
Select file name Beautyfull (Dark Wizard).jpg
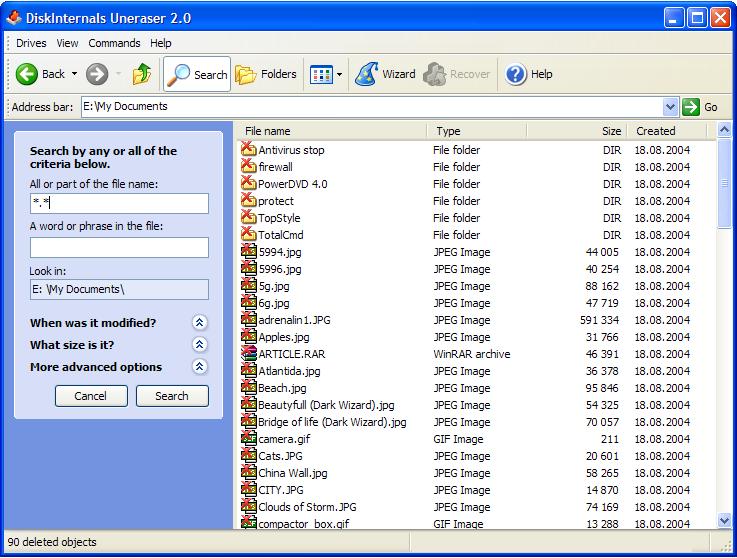326,405
